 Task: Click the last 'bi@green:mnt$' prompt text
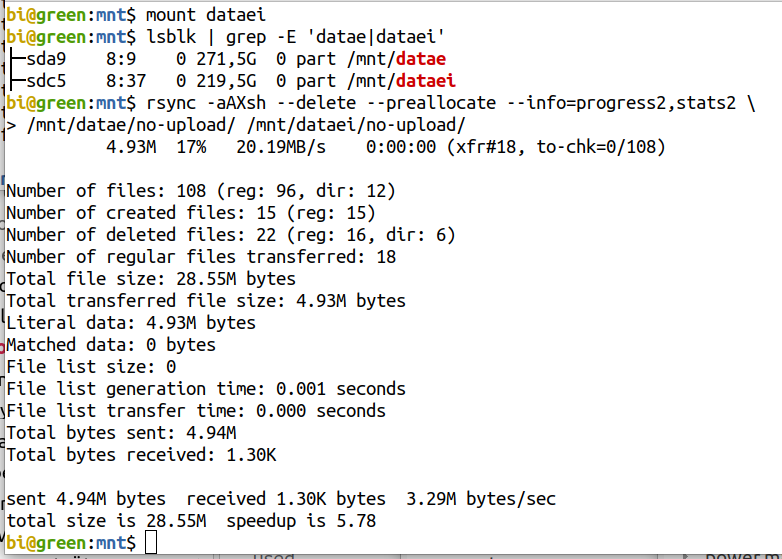(x=70, y=542)
